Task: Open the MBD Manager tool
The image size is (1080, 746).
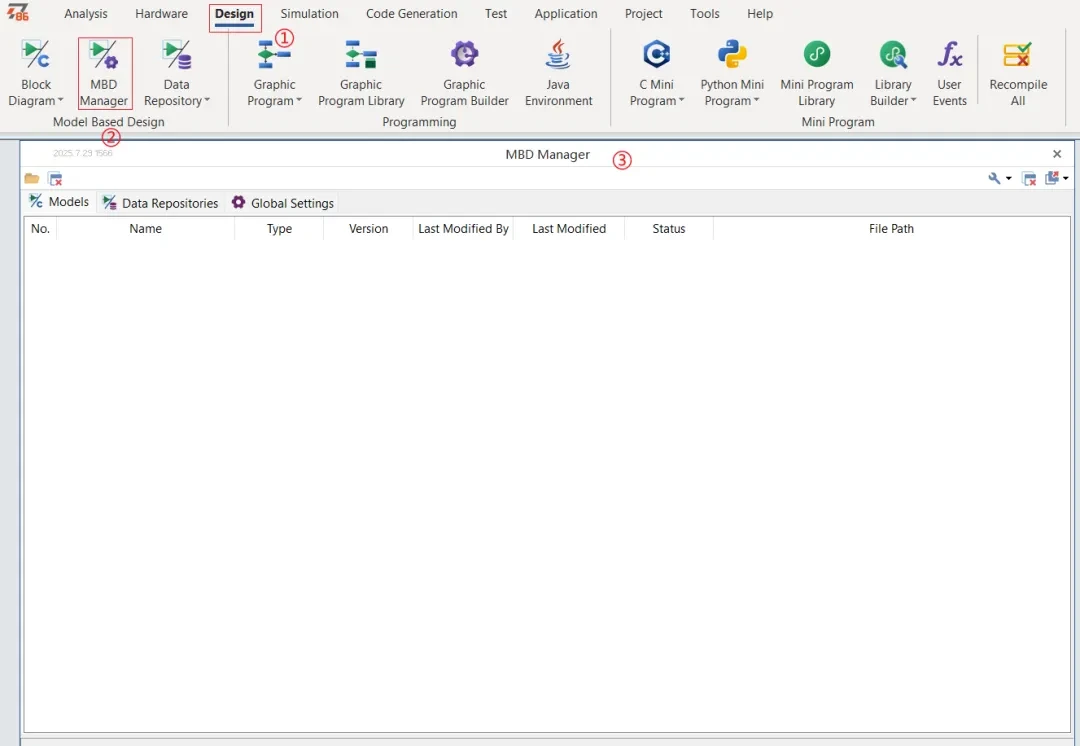Action: pyautogui.click(x=104, y=70)
